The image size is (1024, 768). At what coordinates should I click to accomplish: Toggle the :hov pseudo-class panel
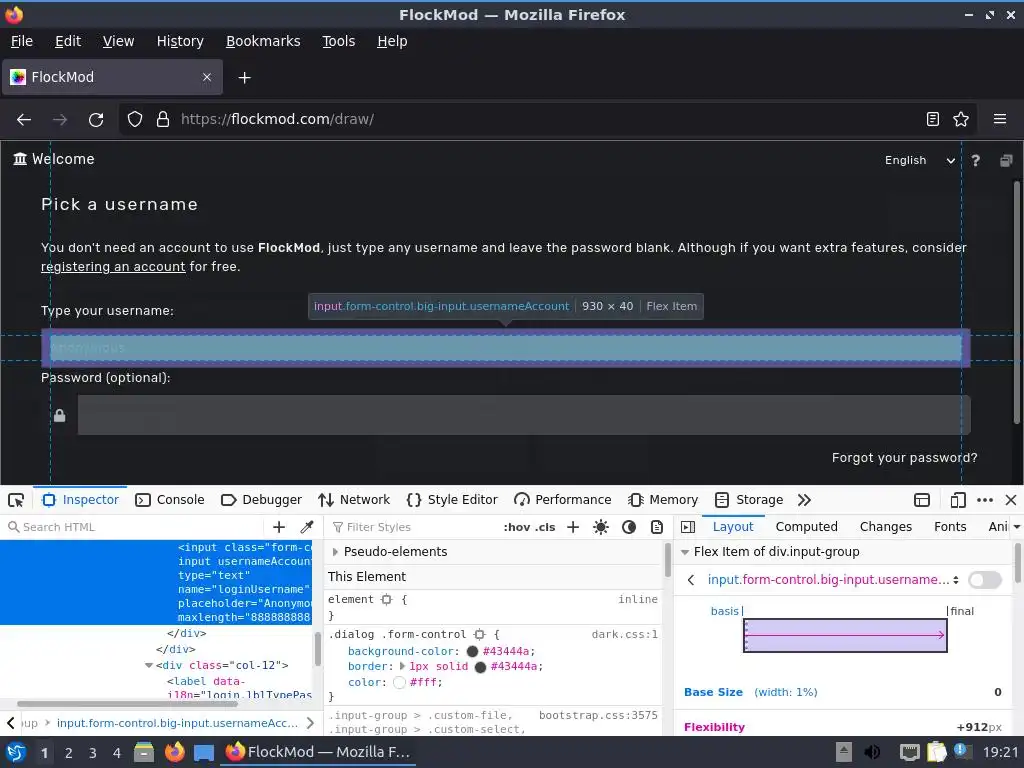[517, 527]
